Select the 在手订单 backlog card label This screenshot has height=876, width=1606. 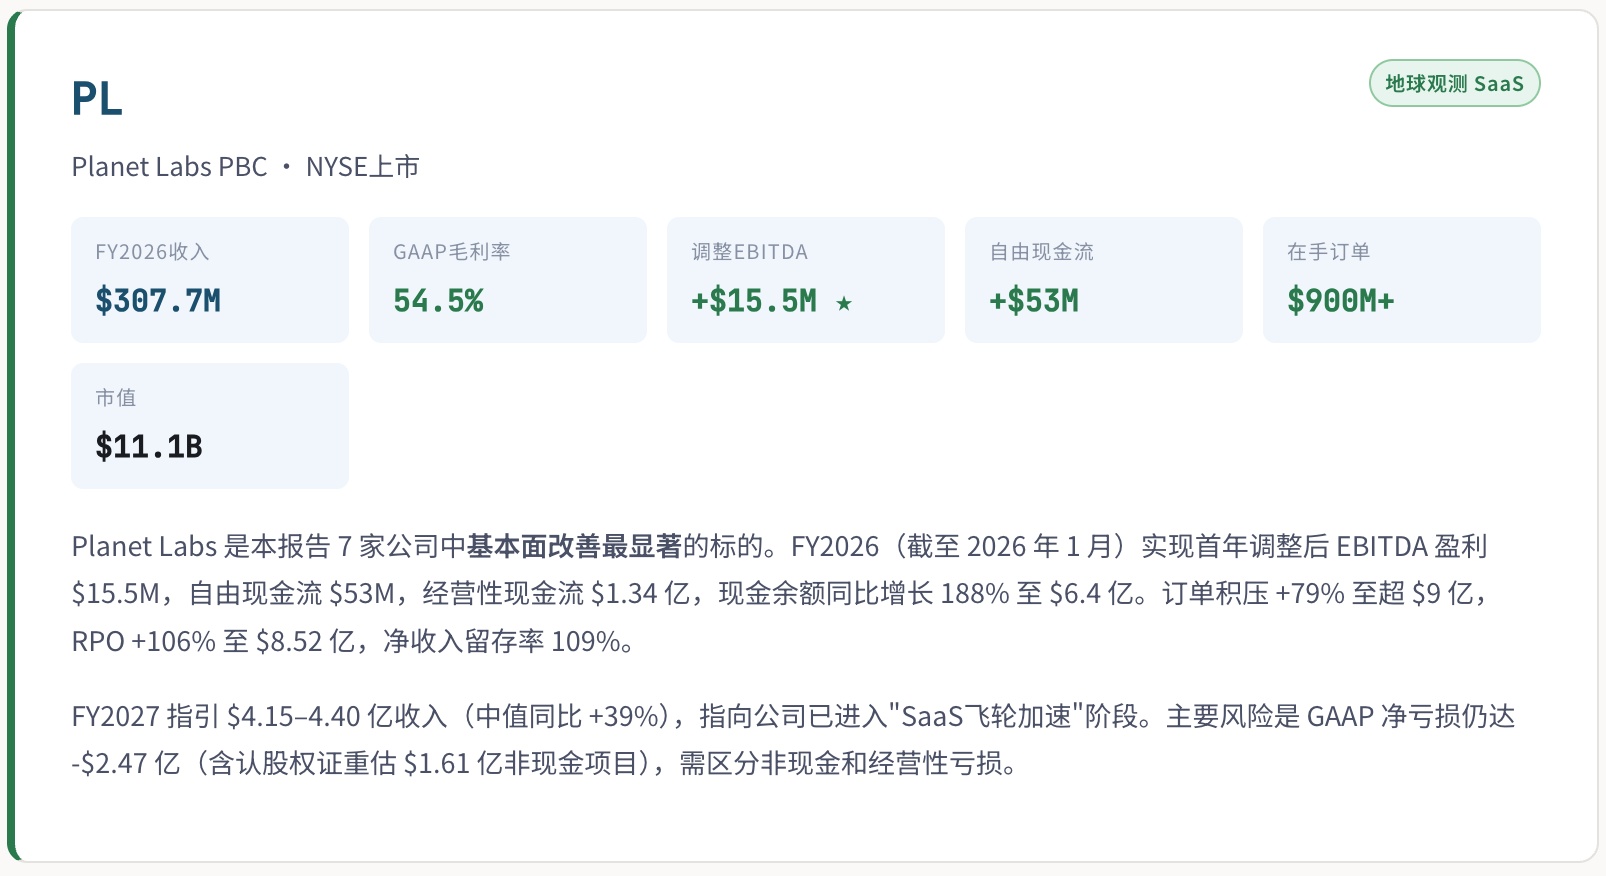(1328, 252)
